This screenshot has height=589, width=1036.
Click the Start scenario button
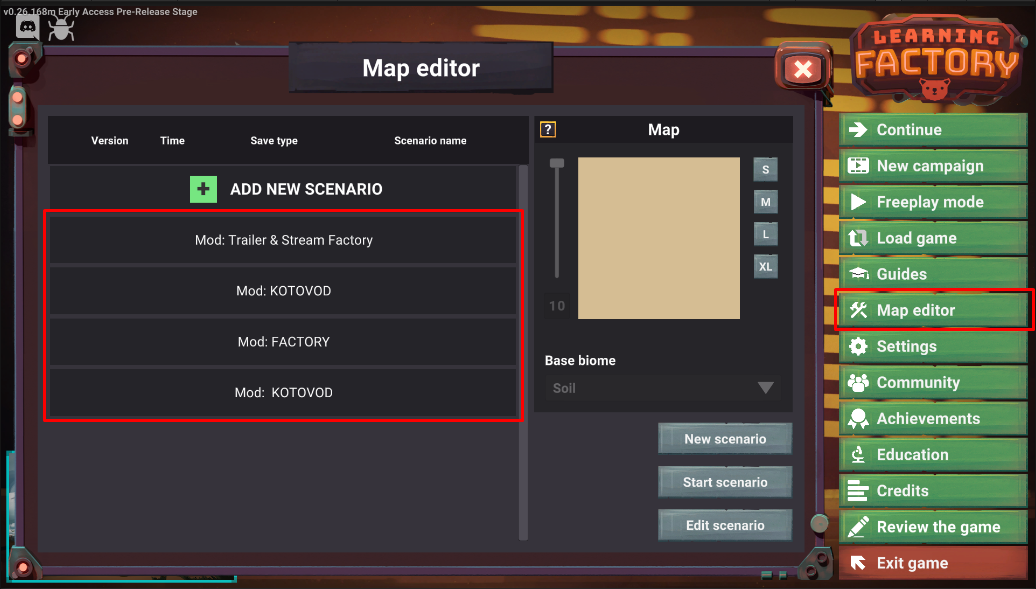[725, 482]
